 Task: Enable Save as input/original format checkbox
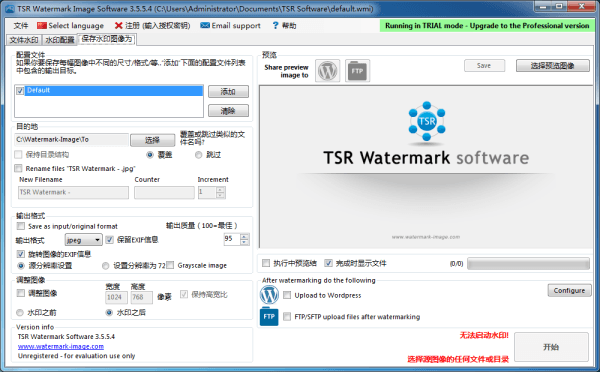21,226
